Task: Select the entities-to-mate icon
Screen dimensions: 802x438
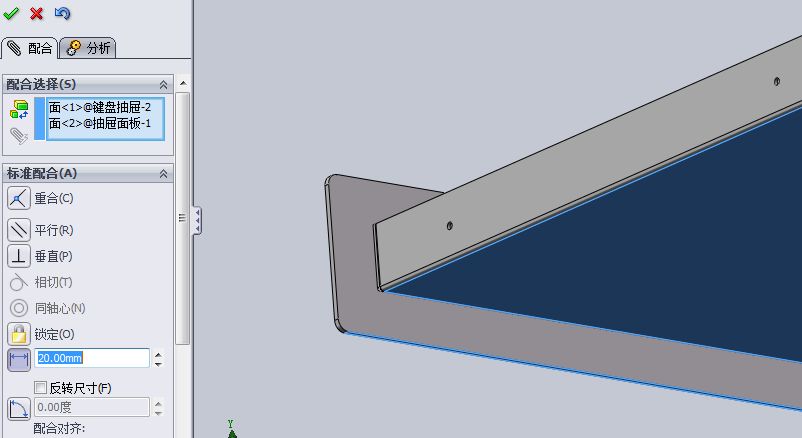Action: [x=19, y=110]
